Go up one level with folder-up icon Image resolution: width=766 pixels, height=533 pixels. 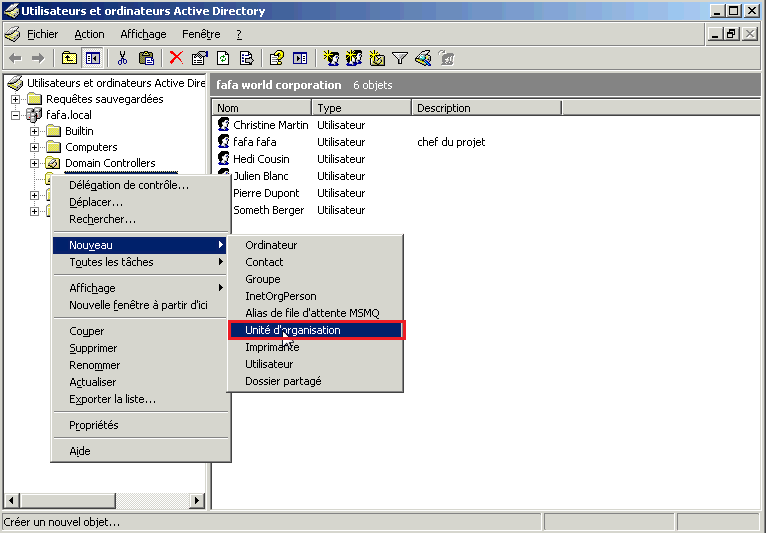(x=69, y=59)
